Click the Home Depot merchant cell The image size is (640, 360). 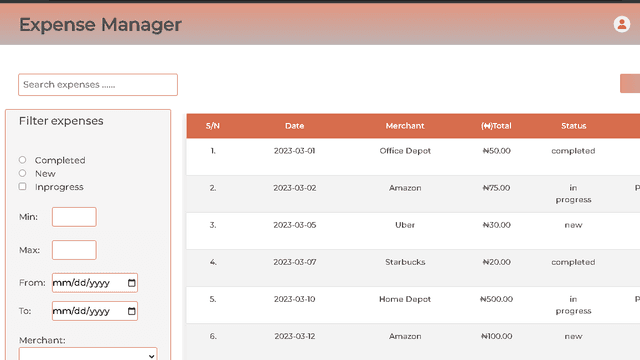[405, 299]
